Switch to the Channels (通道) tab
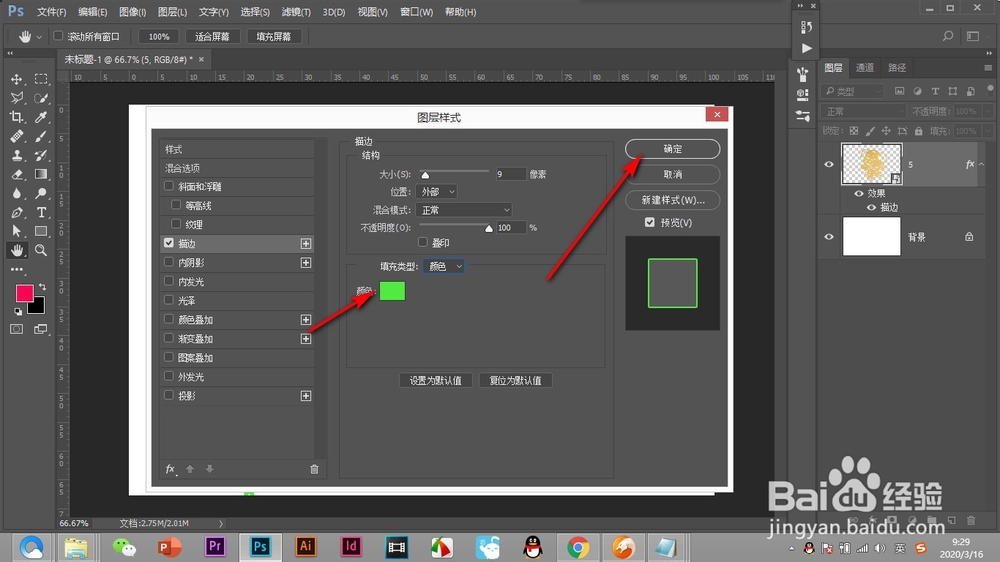 865,68
